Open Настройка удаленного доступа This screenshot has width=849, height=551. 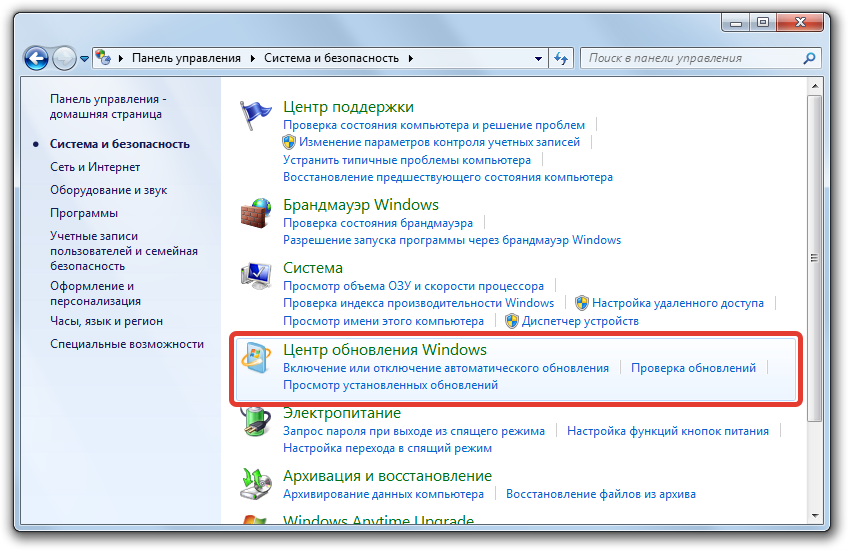(x=678, y=303)
